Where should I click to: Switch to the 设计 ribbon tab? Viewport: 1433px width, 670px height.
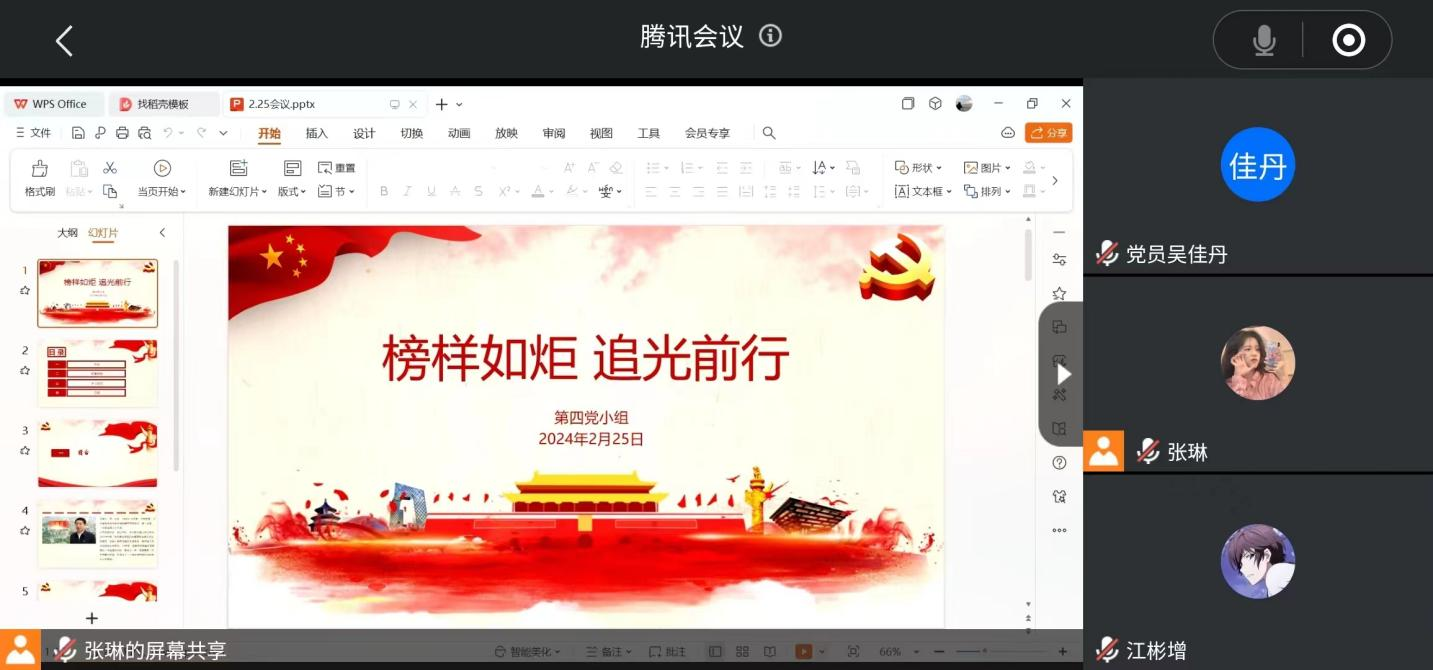pos(364,133)
